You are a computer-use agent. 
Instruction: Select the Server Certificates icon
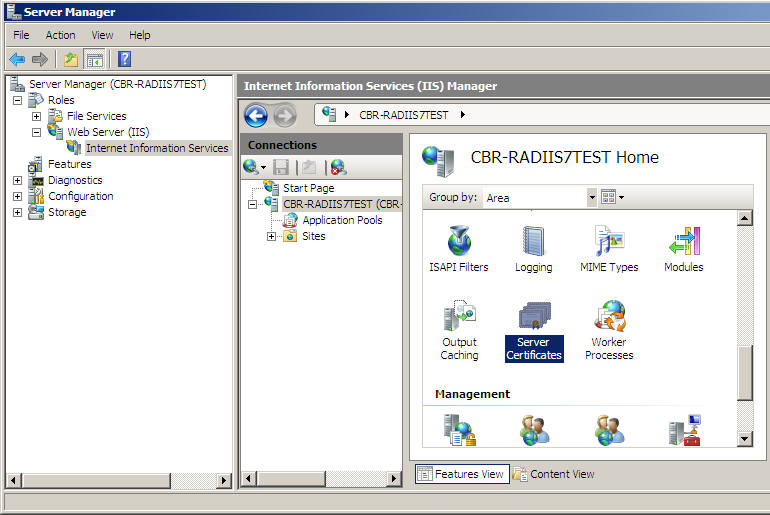click(x=534, y=330)
